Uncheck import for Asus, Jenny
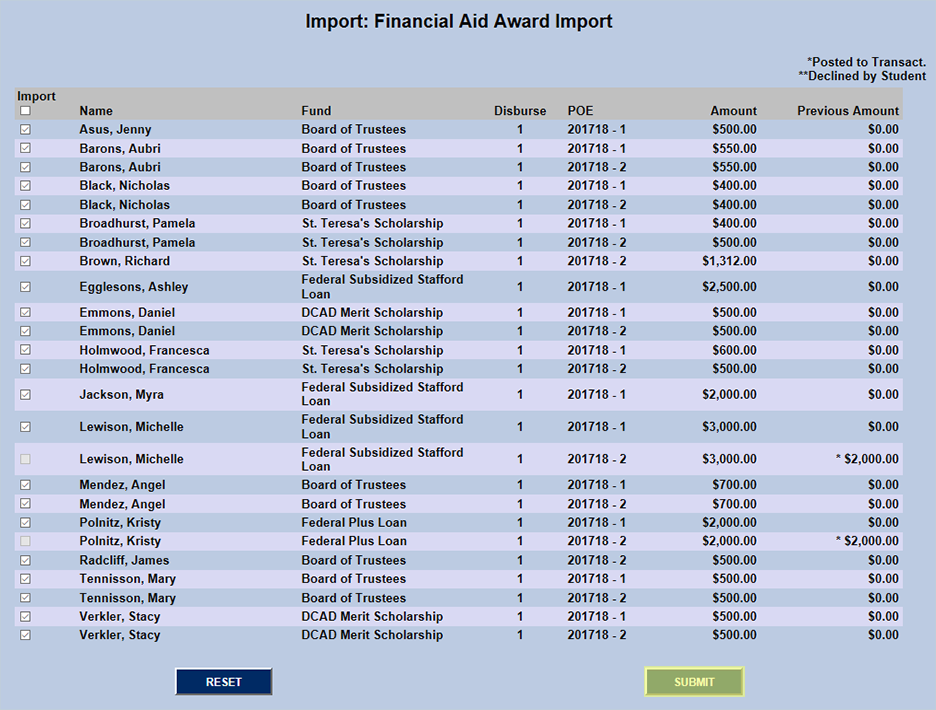 [x=26, y=130]
